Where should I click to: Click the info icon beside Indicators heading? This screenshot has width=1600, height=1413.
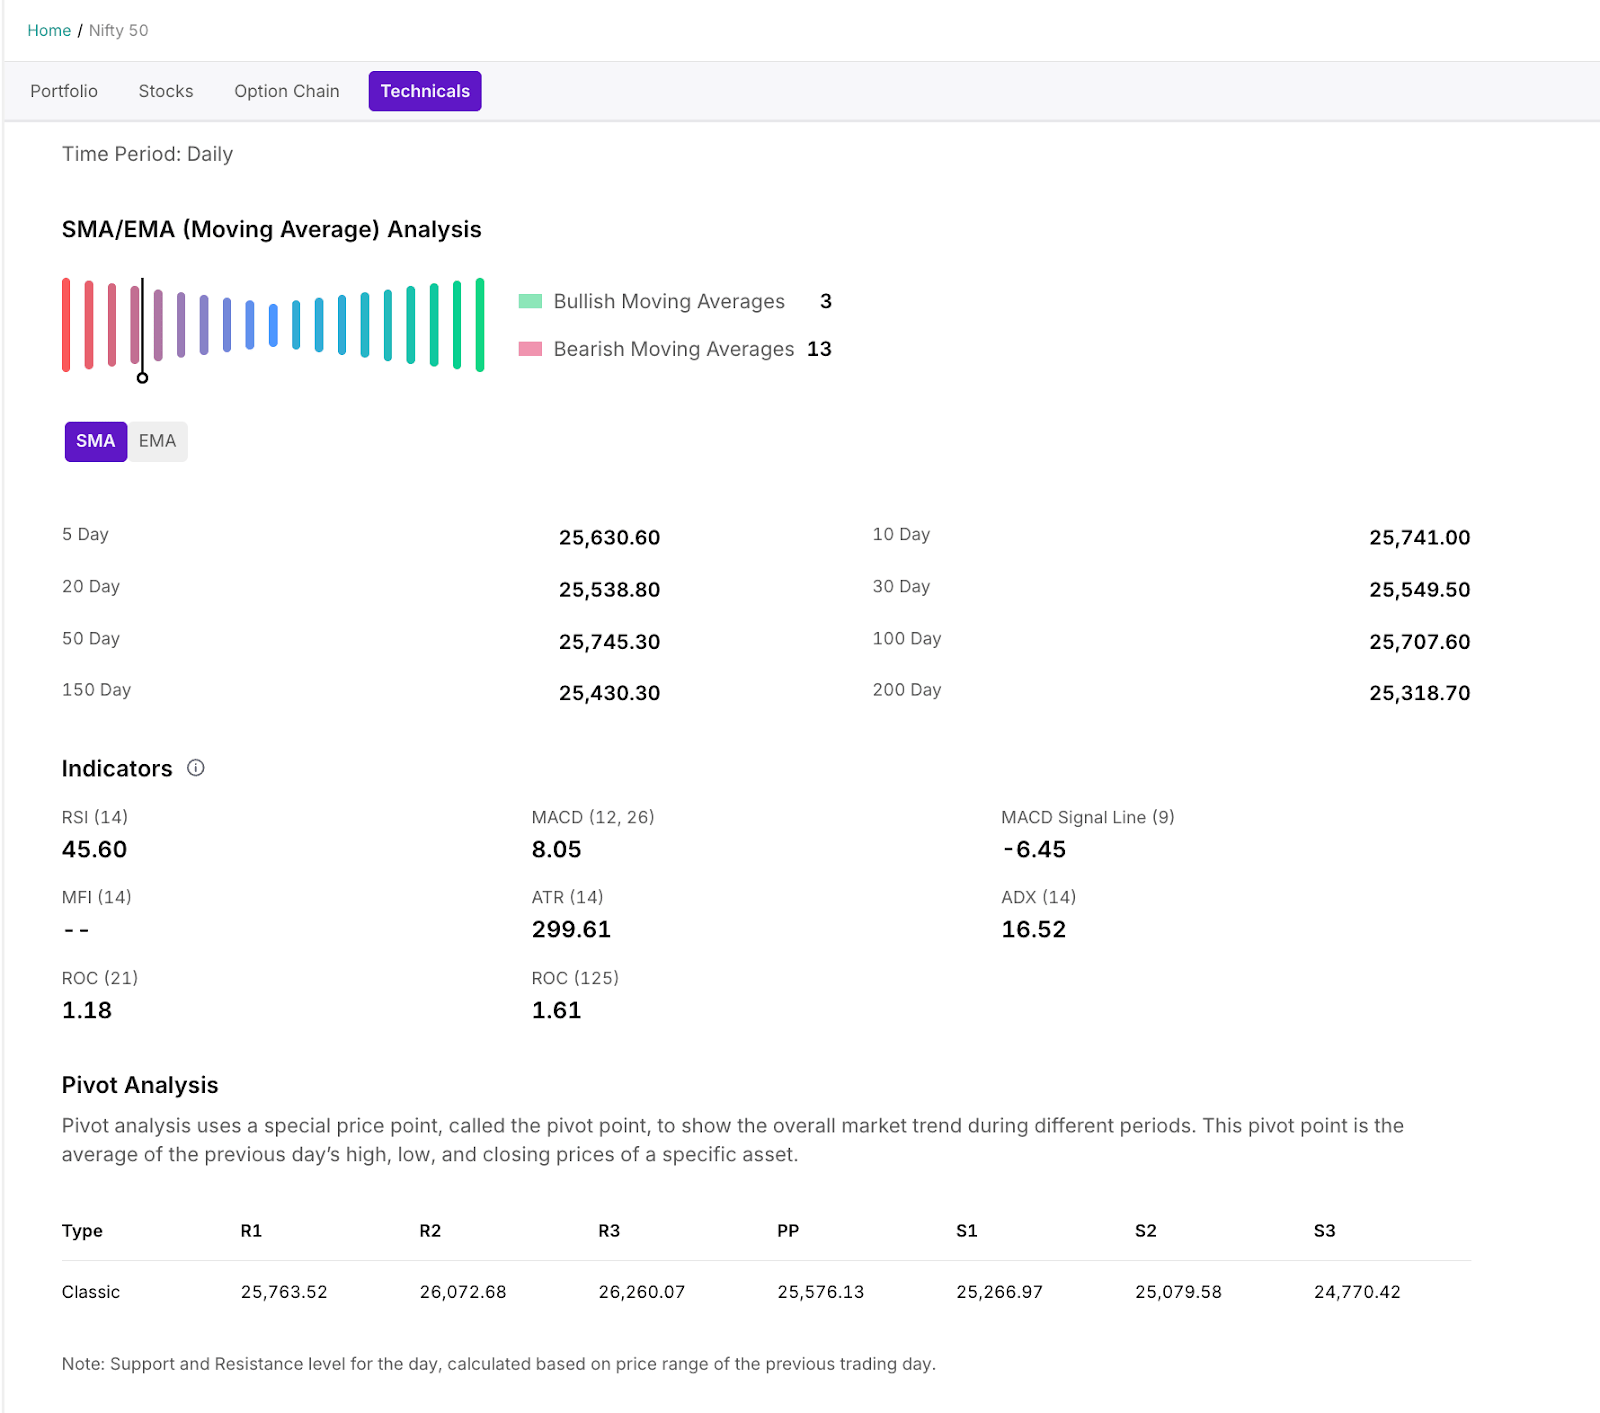[196, 768]
